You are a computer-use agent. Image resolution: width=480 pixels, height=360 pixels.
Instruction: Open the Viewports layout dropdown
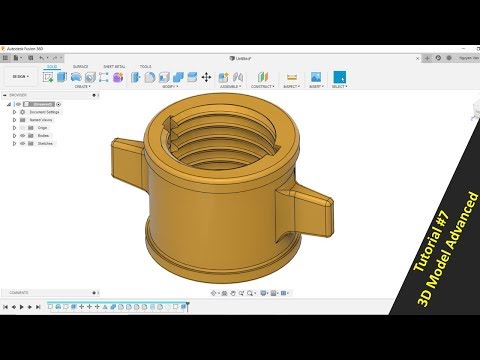(285, 293)
